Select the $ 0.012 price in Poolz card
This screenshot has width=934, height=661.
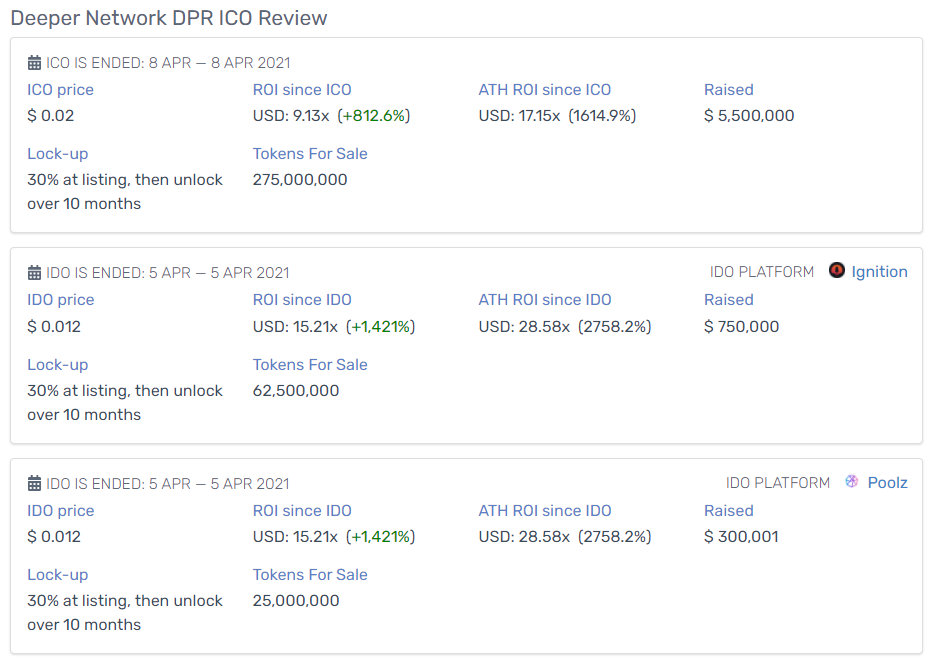[x=54, y=537]
